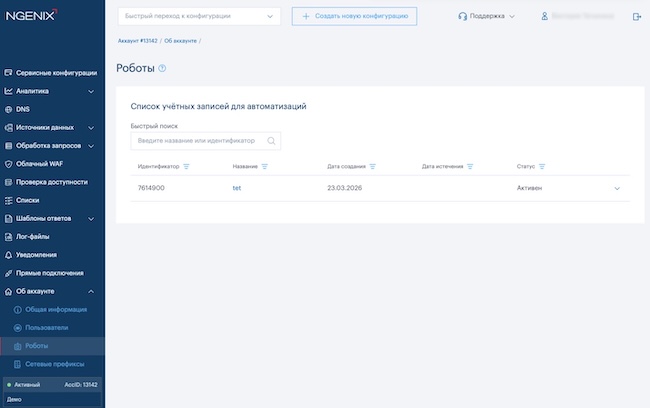The width and height of the screenshot is (650, 408).
Task: Click the Активен status cell
Action: (529, 188)
